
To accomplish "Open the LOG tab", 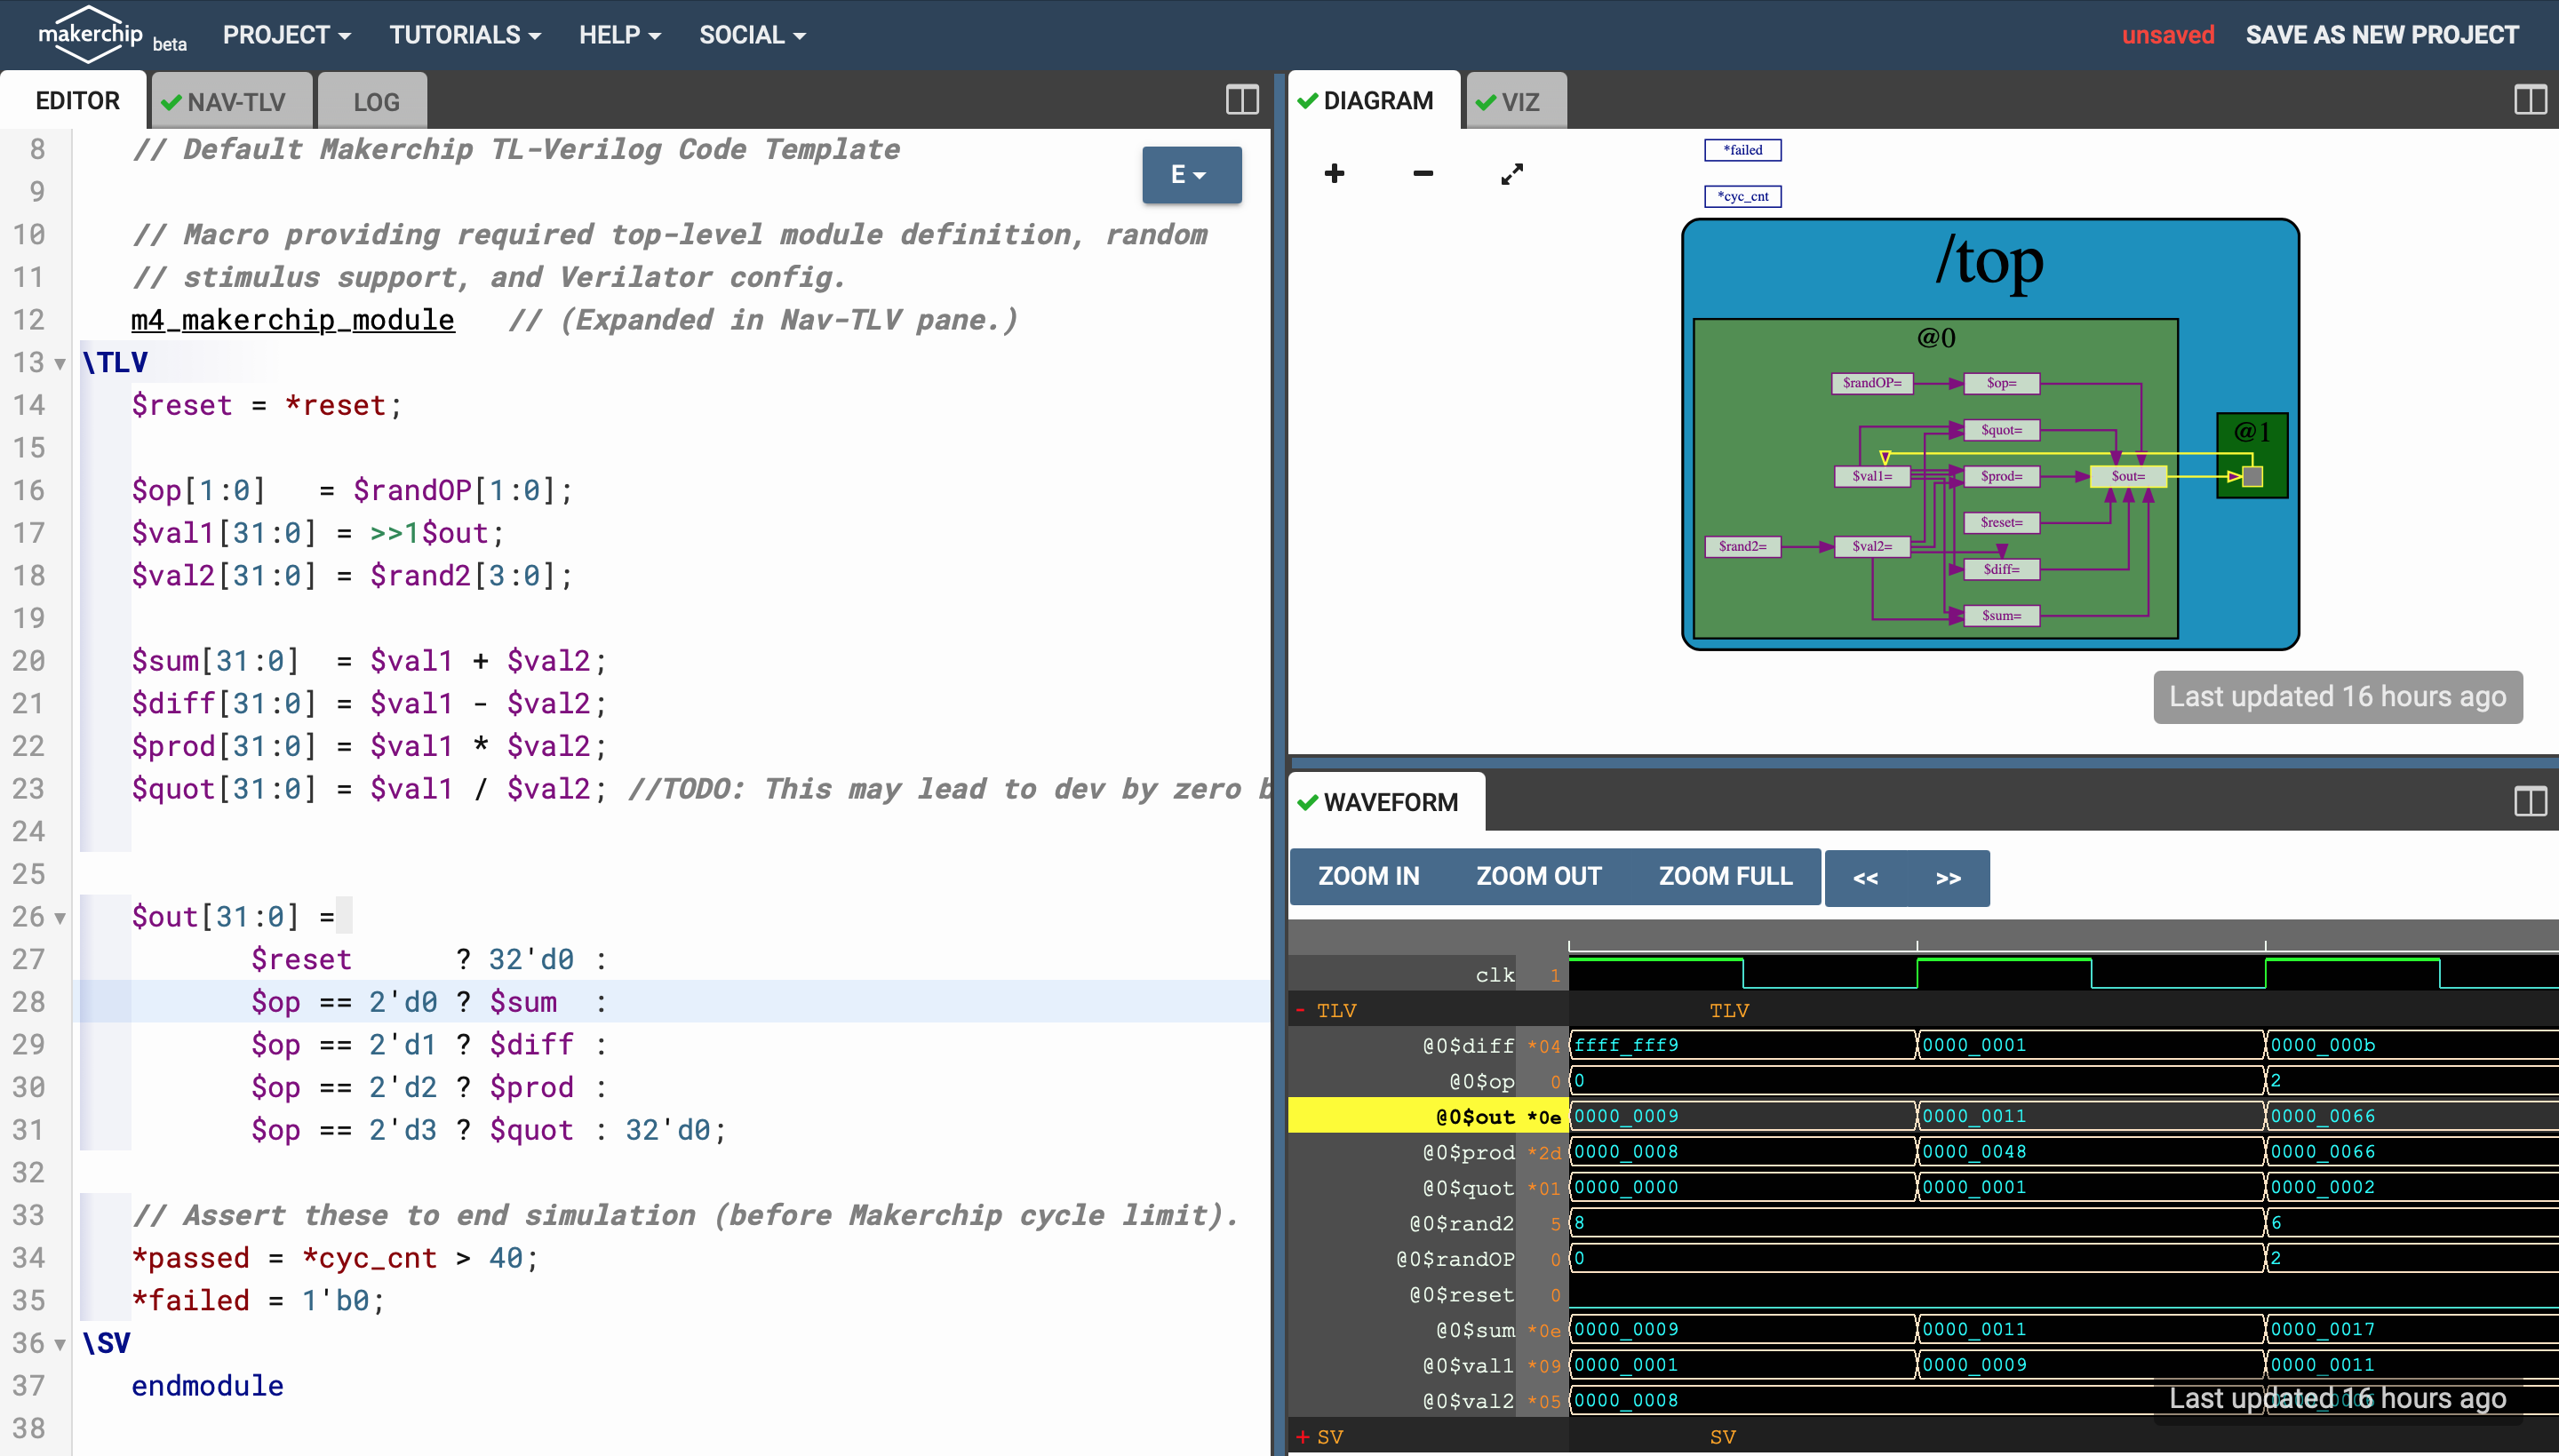I will [x=375, y=101].
